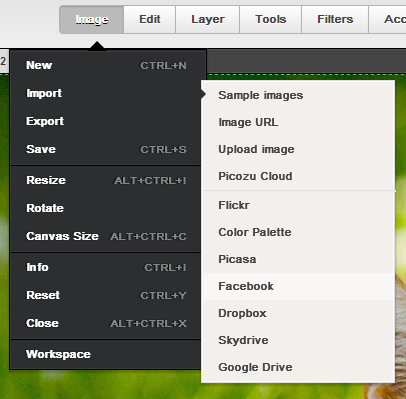
Task: Import from Google Drive
Action: pyautogui.click(x=298, y=367)
